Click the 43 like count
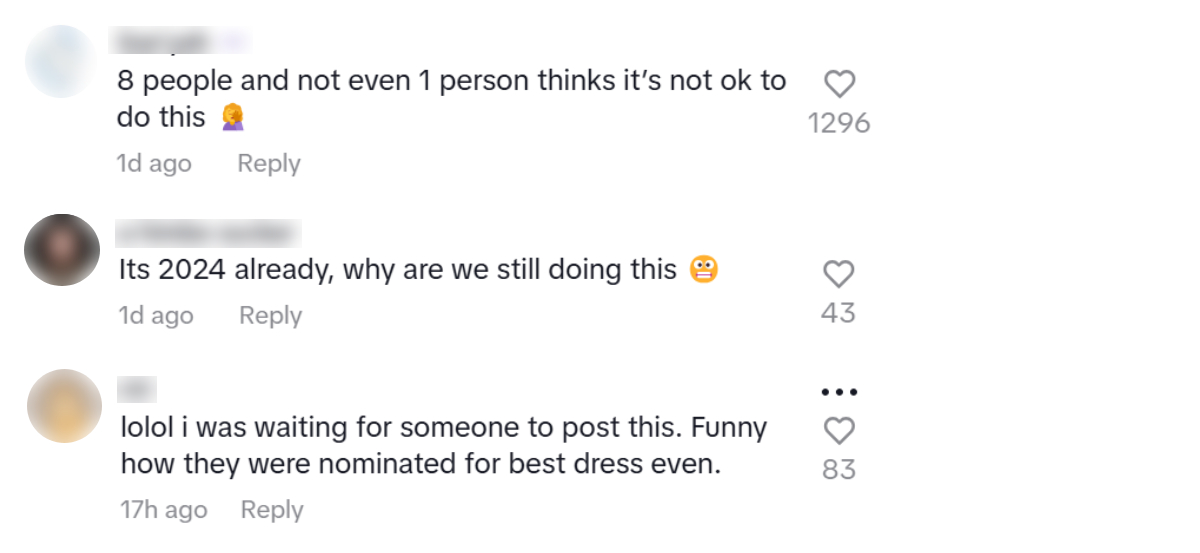Image resolution: width=1200 pixels, height=553 pixels. click(x=839, y=314)
